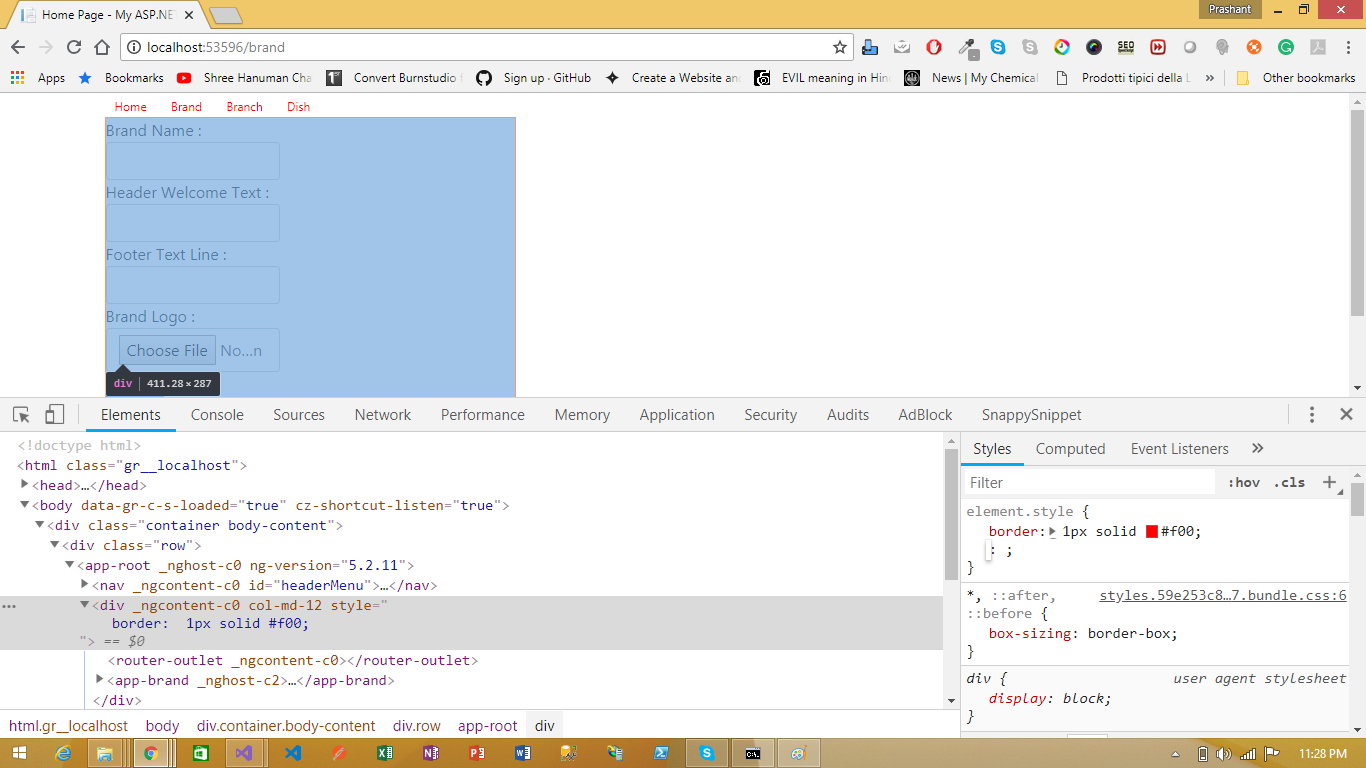The image size is (1366, 768).
Task: Reload the page
Action: tap(73, 47)
